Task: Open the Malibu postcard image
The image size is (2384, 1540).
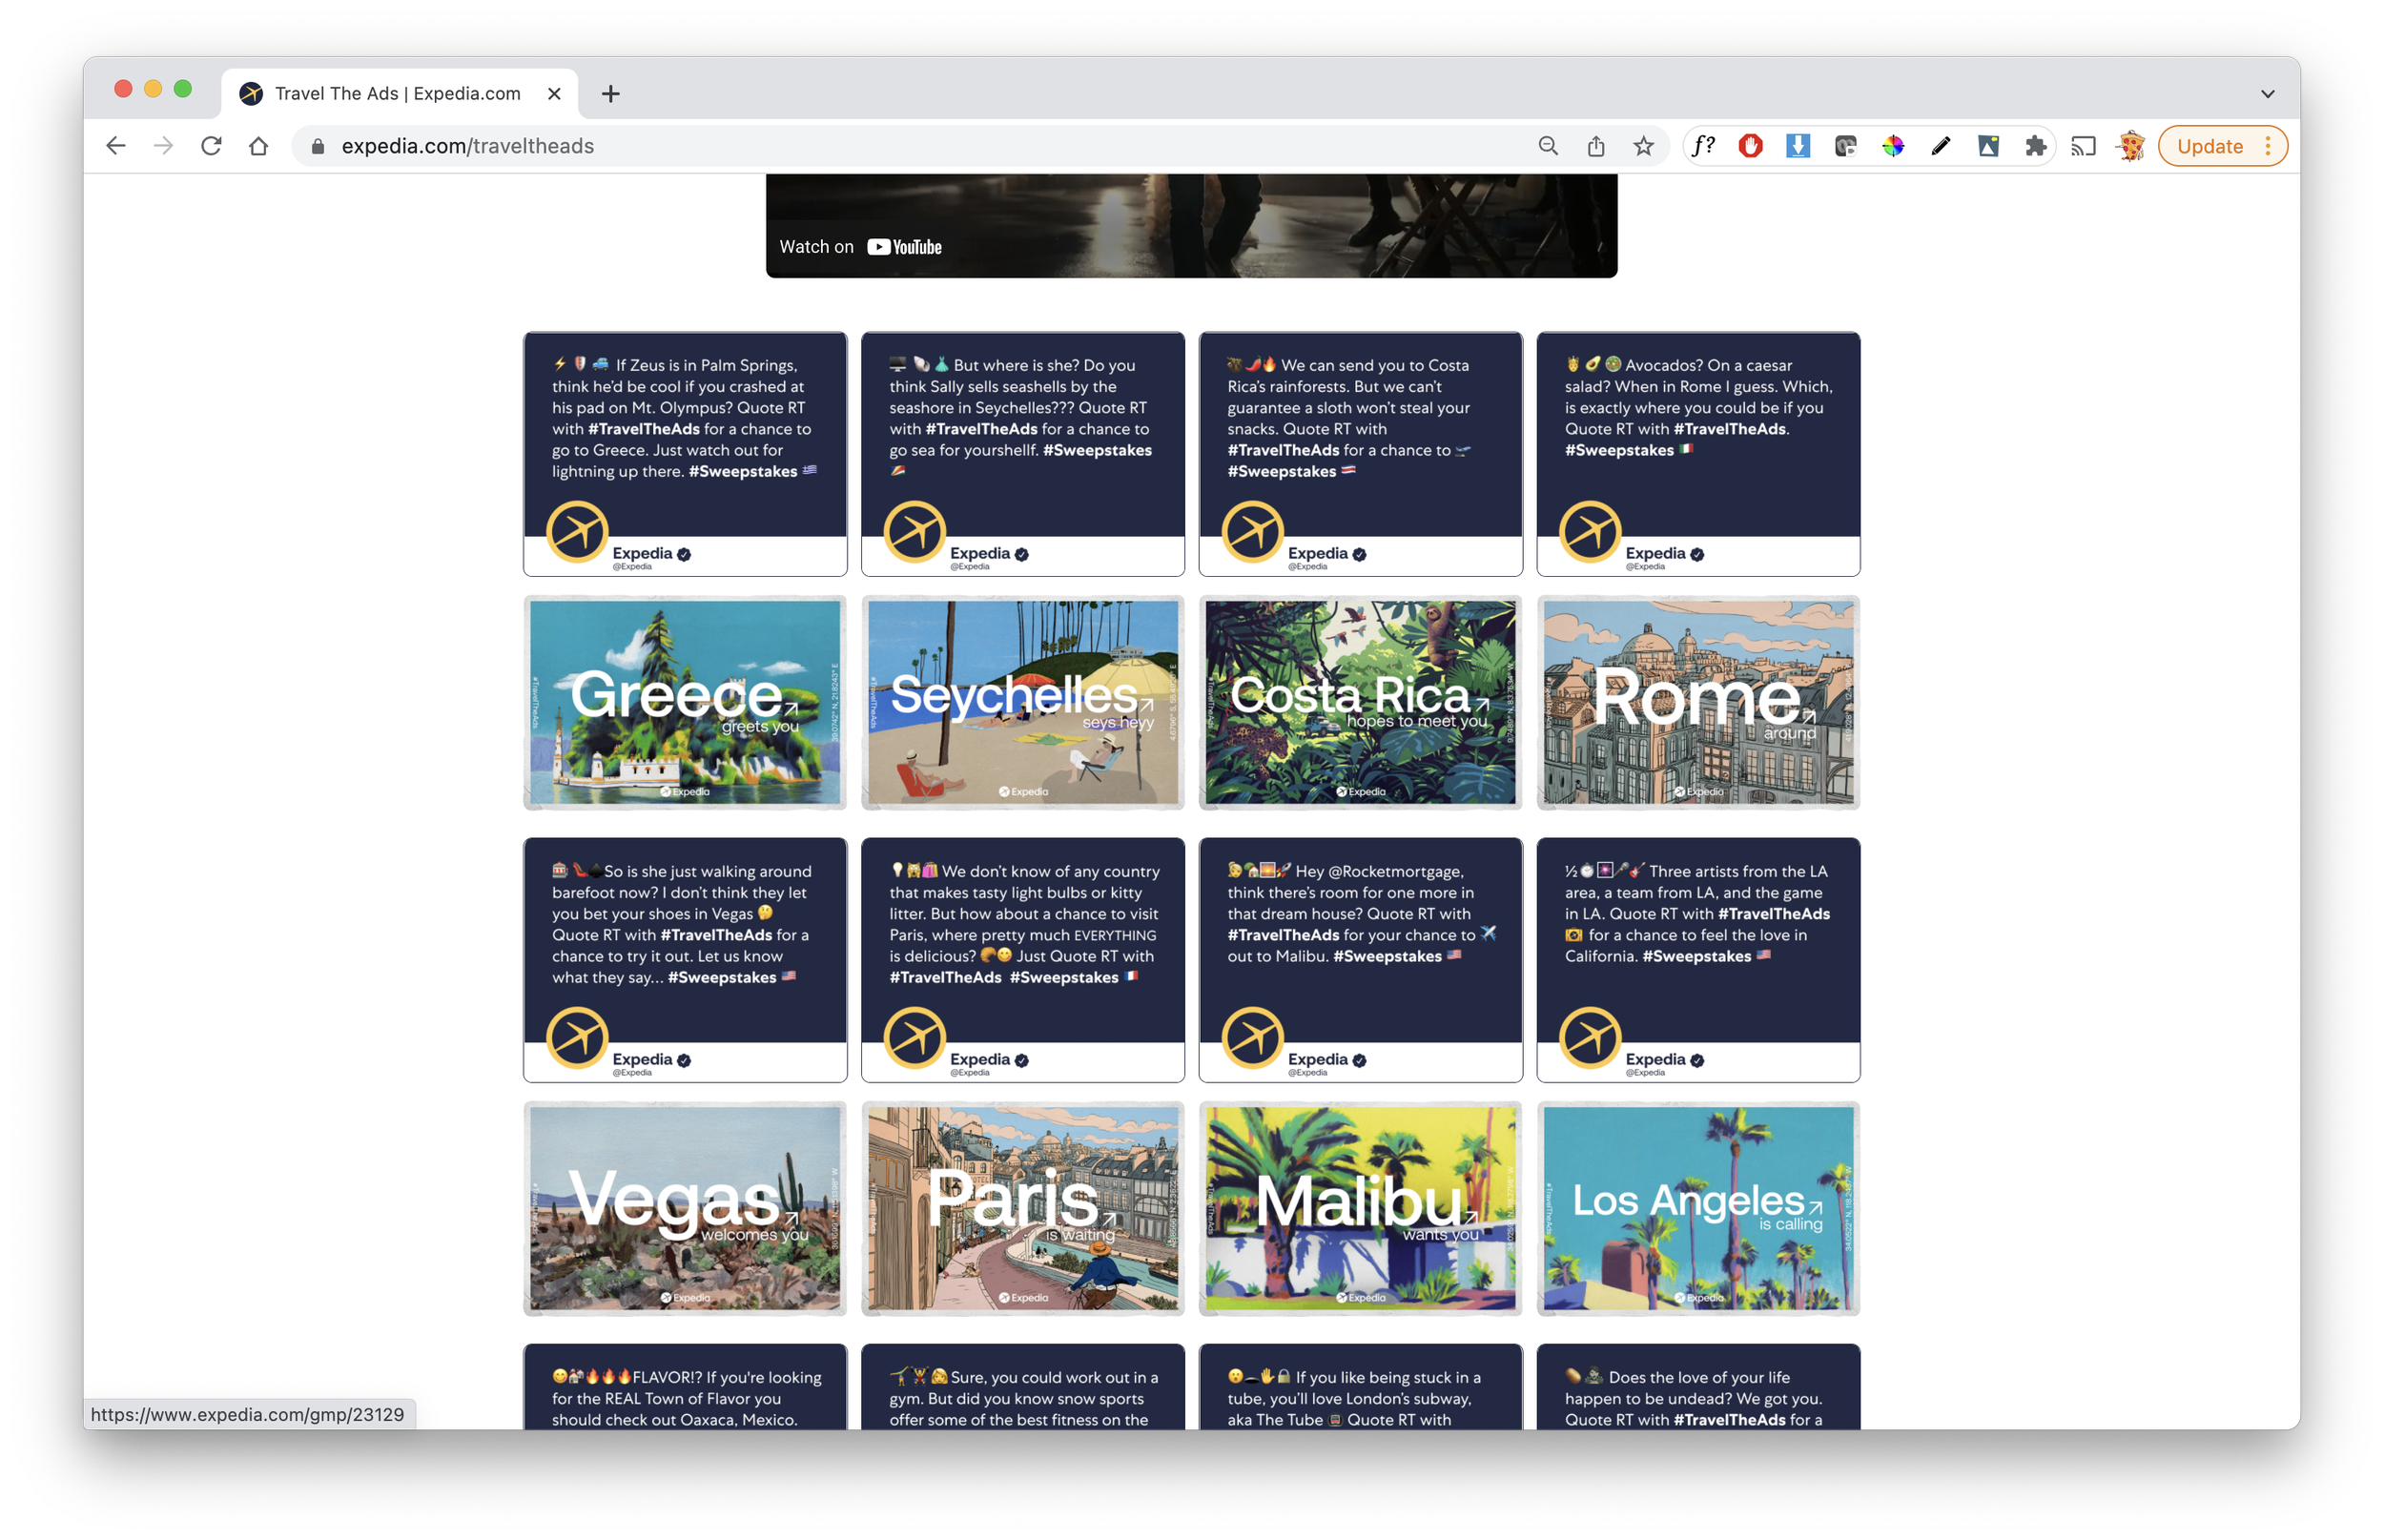Action: pyautogui.click(x=1360, y=1208)
